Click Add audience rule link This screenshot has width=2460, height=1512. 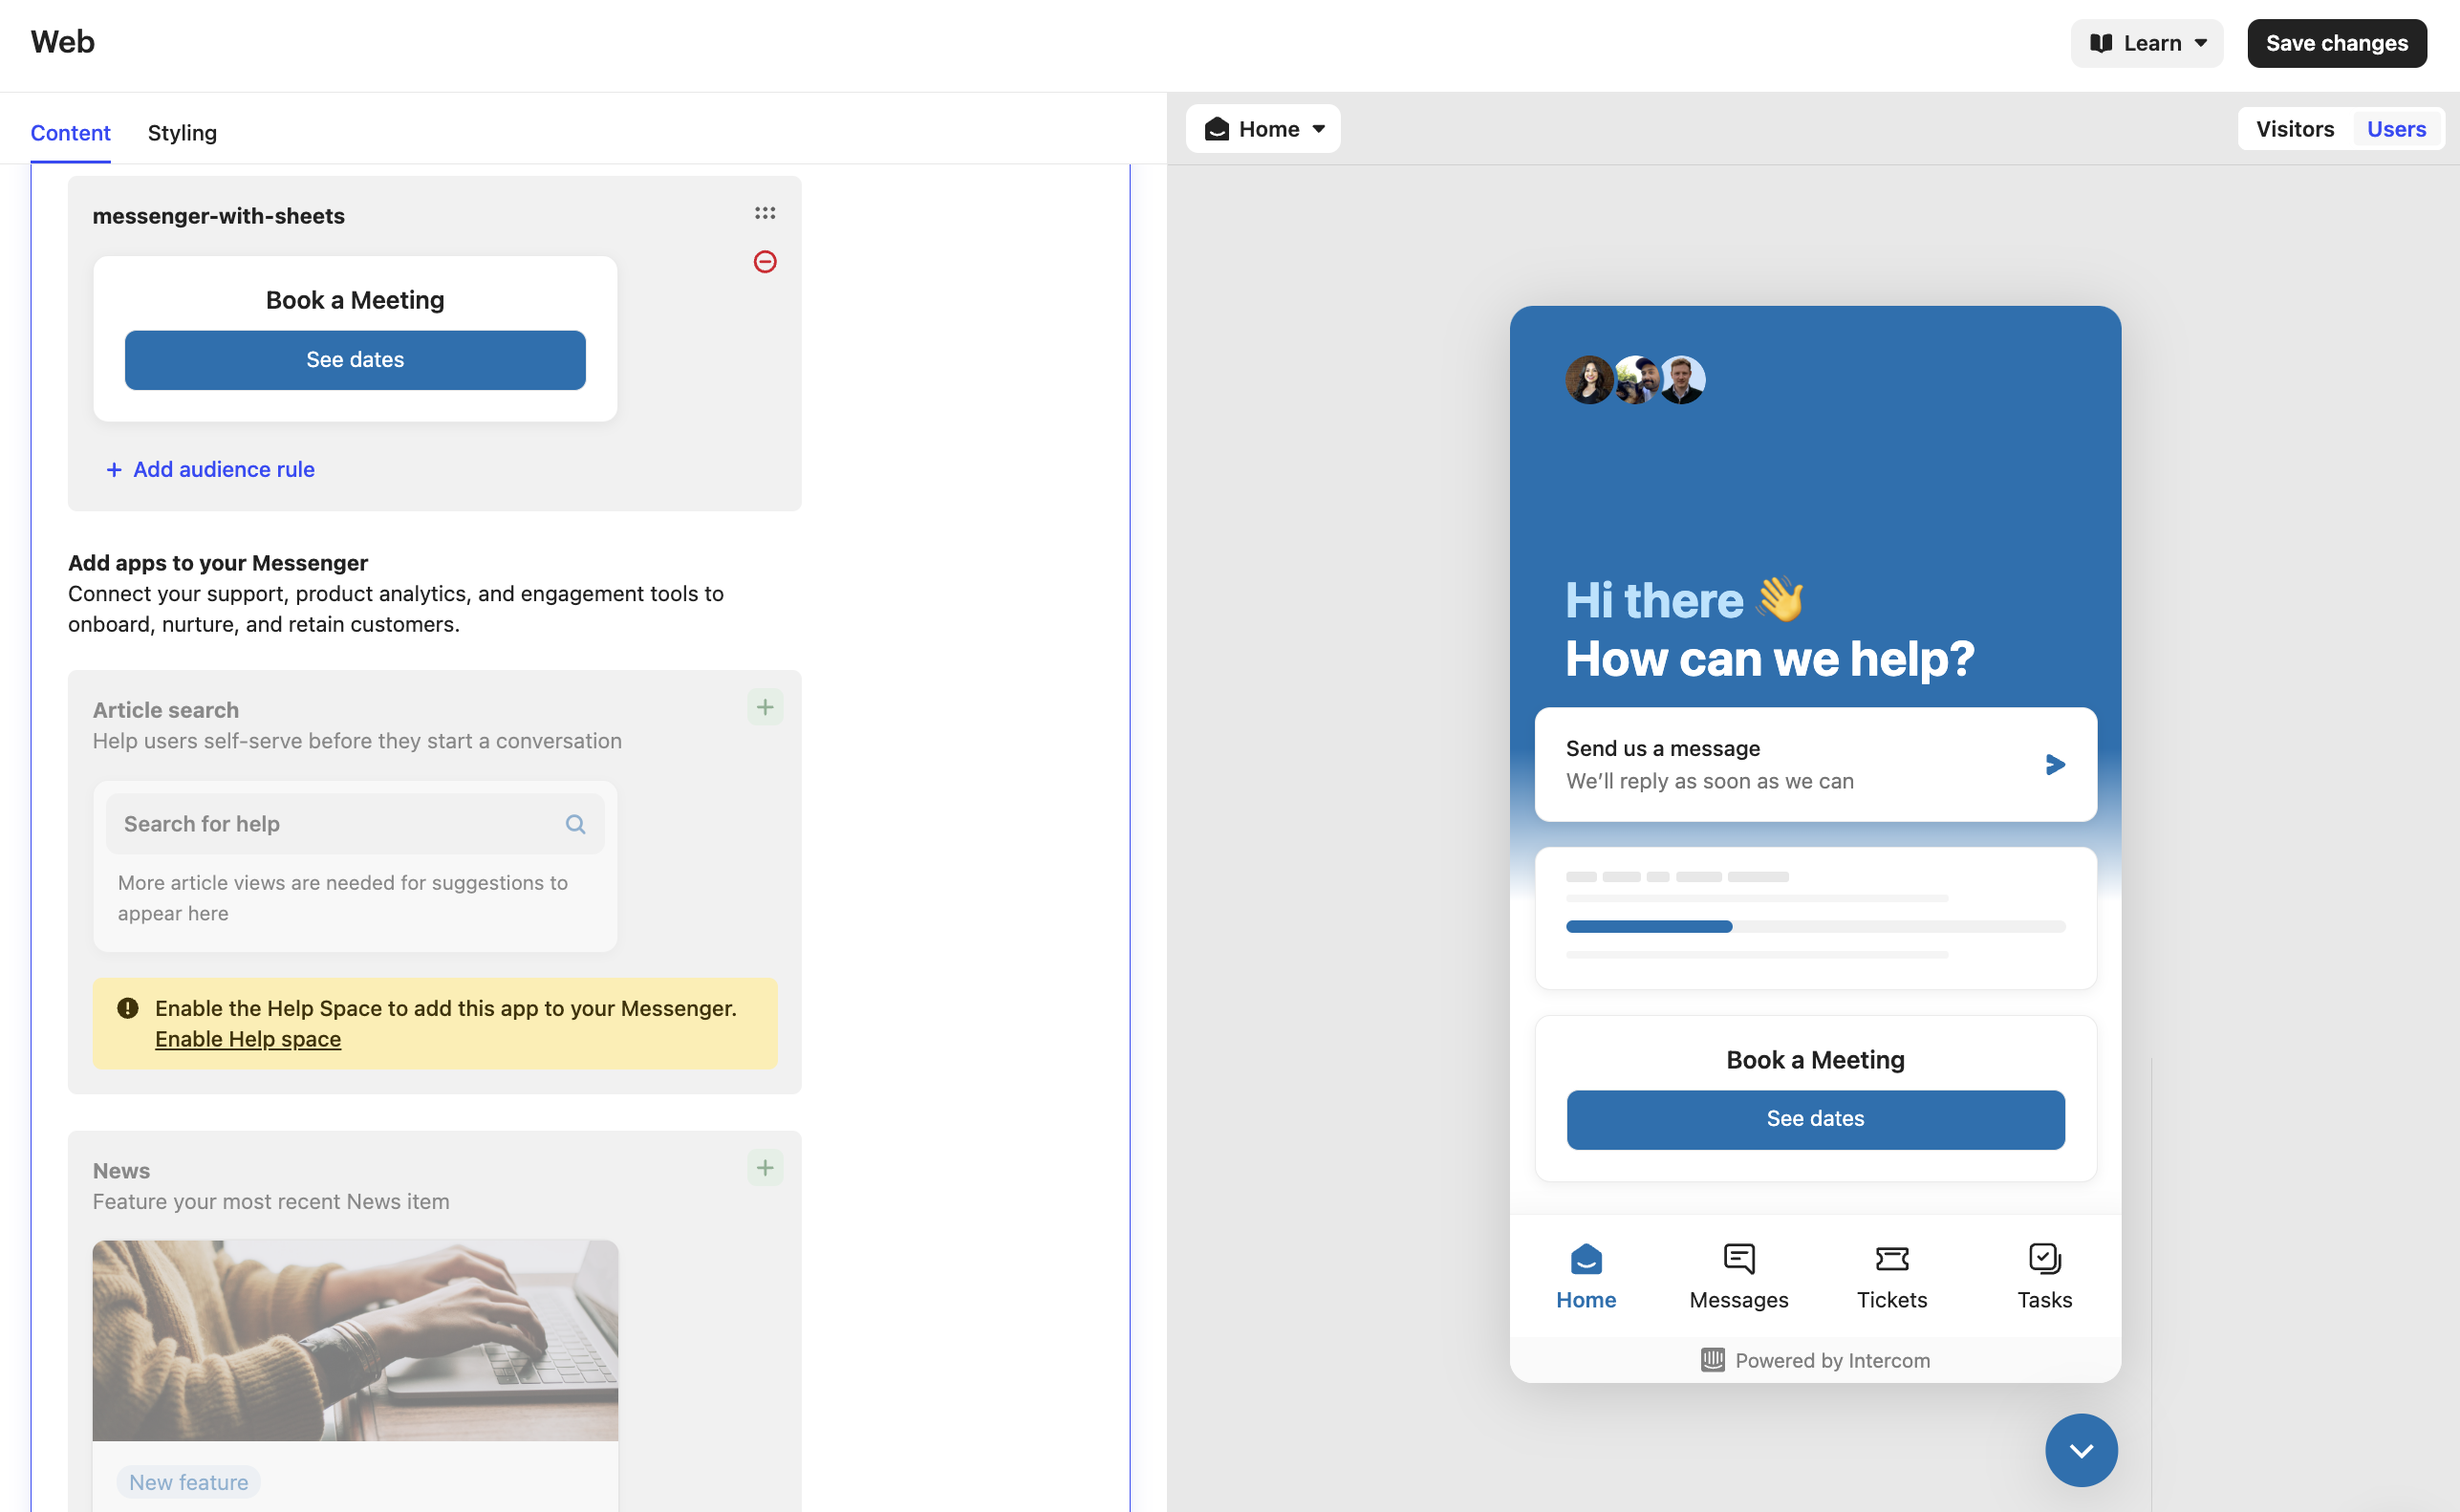point(211,467)
